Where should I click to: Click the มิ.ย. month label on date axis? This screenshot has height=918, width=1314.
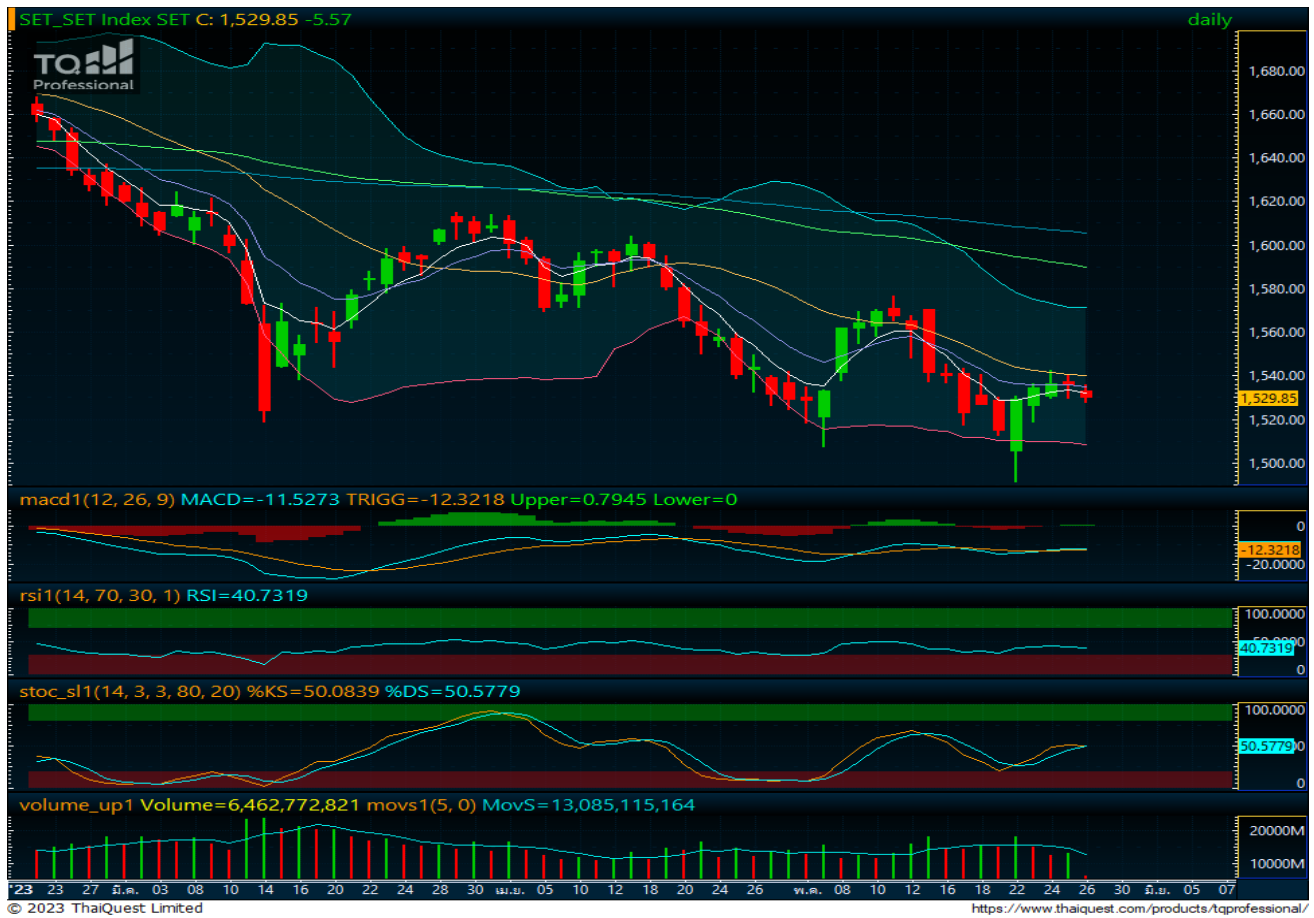point(1156,888)
